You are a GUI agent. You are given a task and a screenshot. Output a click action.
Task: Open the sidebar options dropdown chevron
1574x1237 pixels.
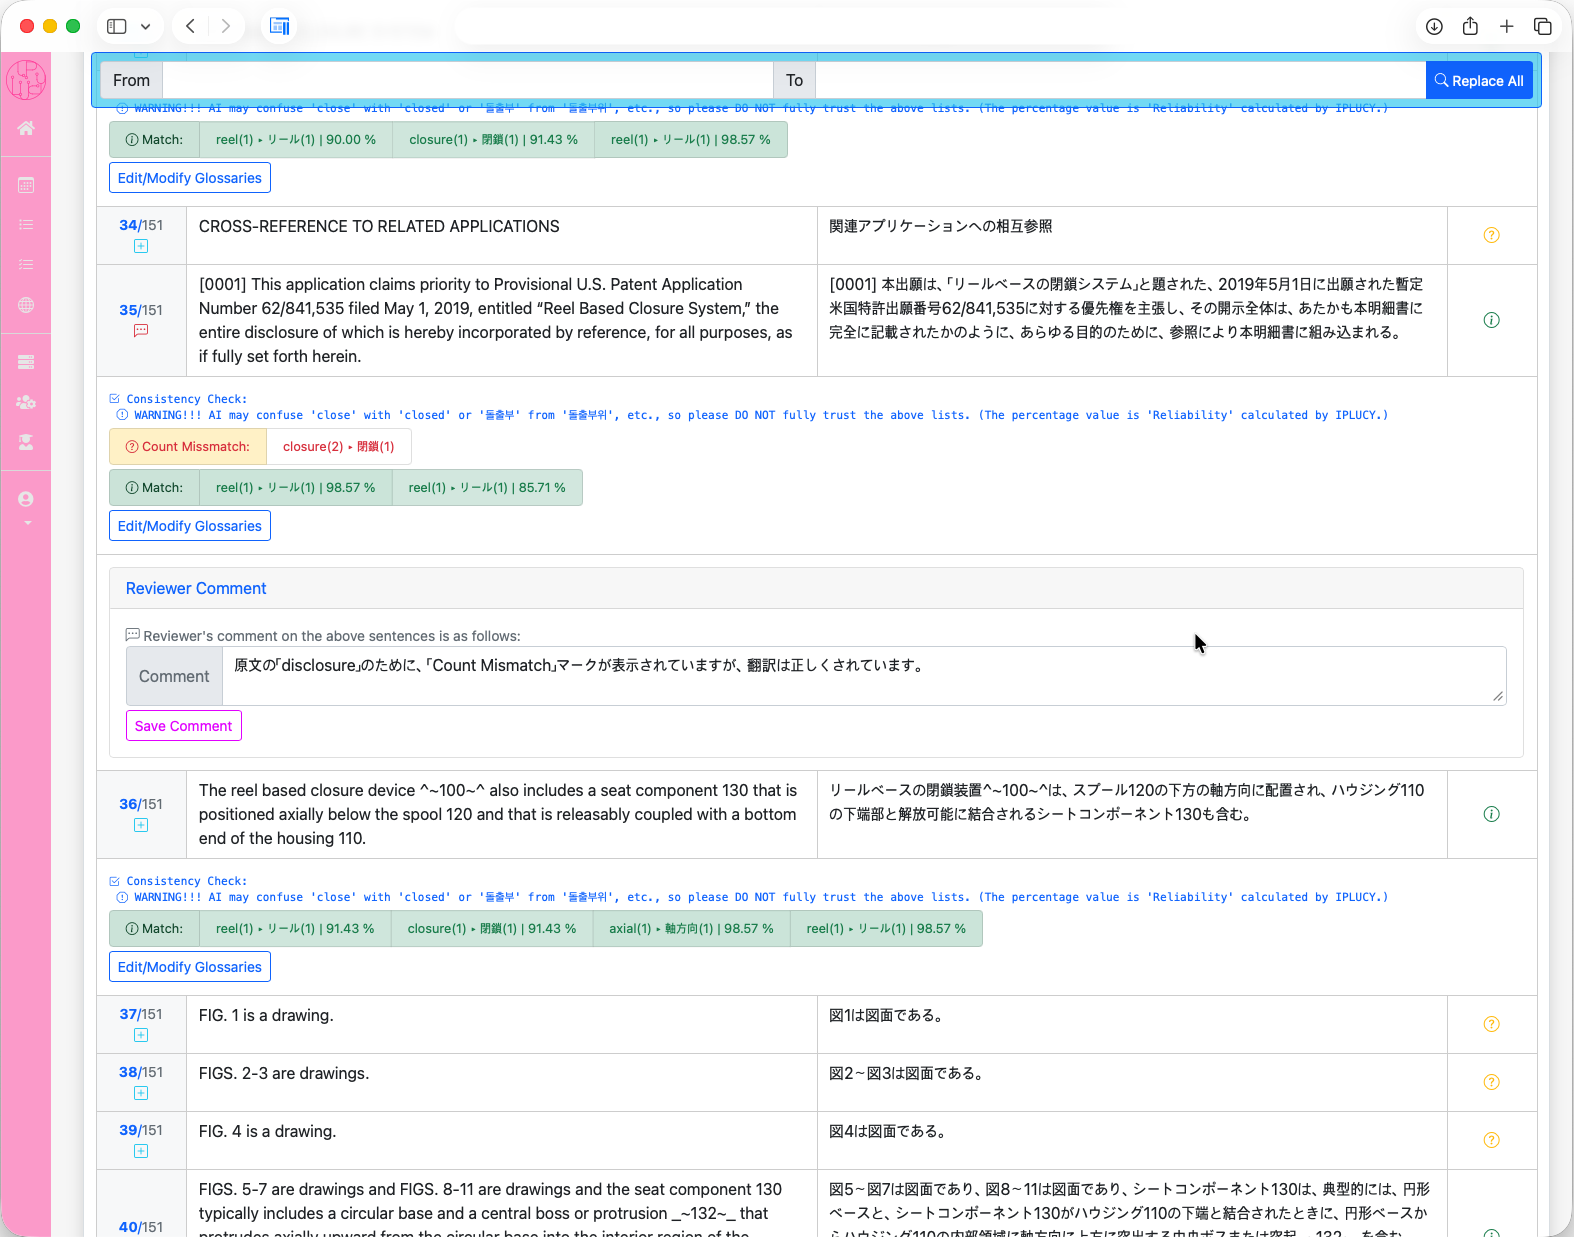[x=146, y=26]
